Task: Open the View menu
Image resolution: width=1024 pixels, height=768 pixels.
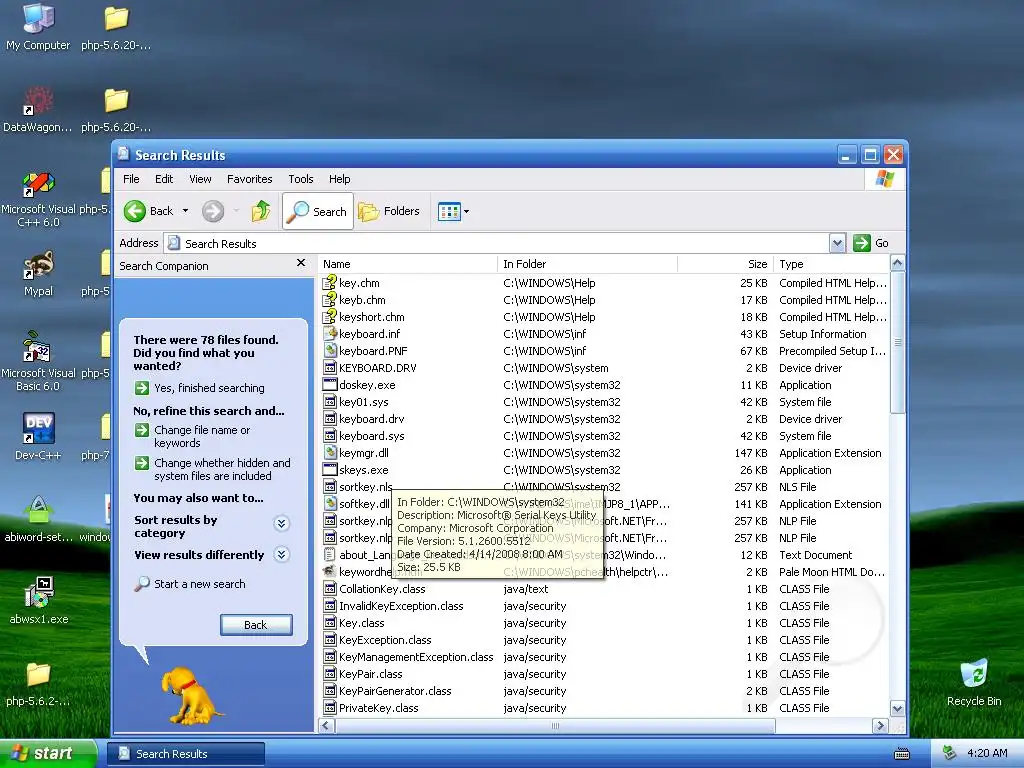Action: (x=200, y=179)
